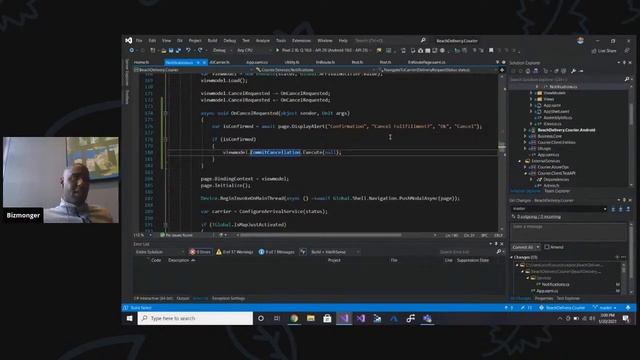Select Notifications.cs in Git Changes list
This screenshot has width=640, height=360.
click(556, 284)
